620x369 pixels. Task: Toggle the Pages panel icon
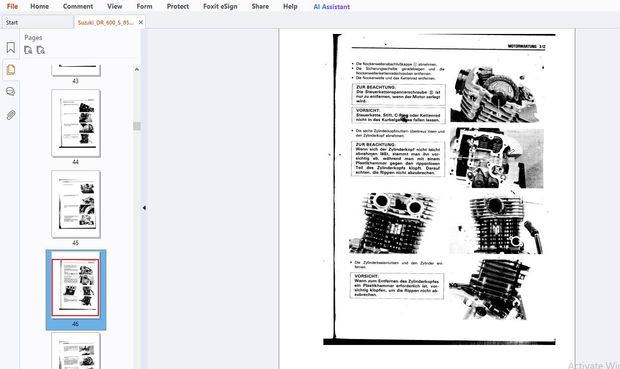coord(11,70)
